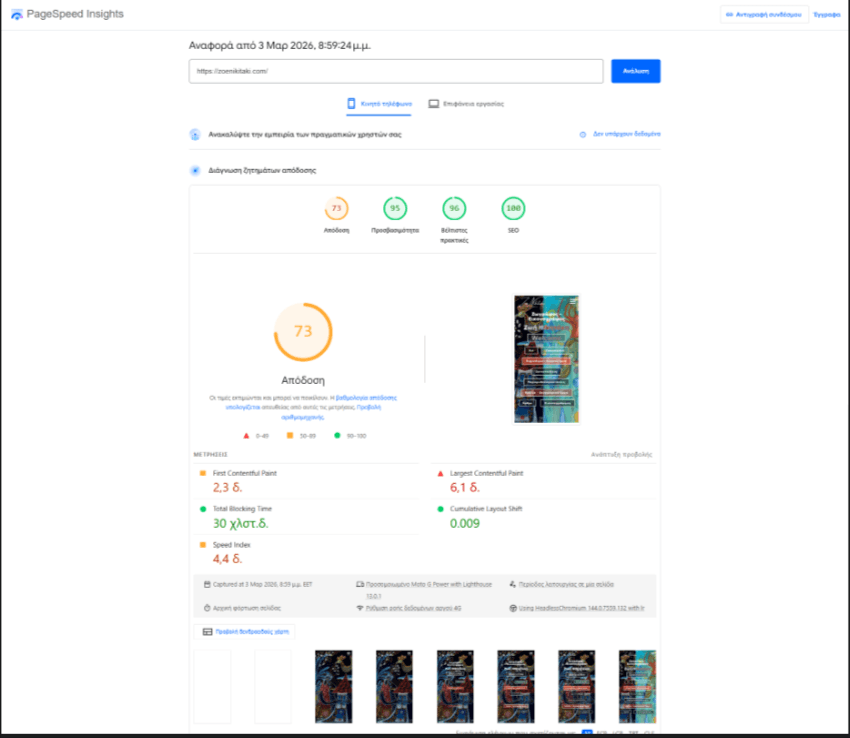The width and height of the screenshot is (850, 738).
Task: Click the performance diagnosis section icon
Action: 196,171
